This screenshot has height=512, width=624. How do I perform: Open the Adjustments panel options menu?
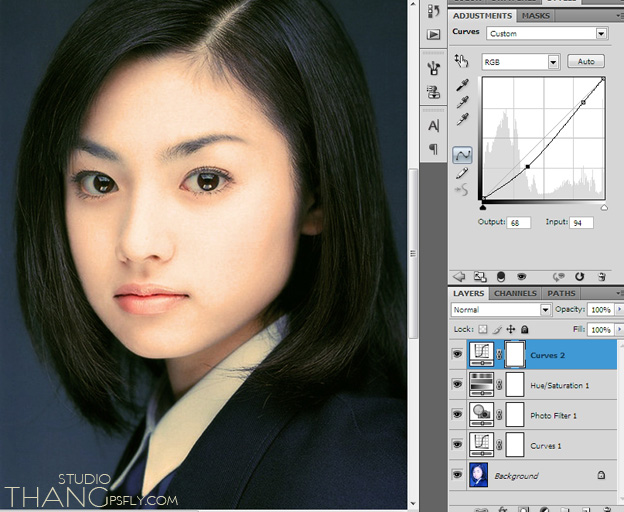[x=620, y=16]
